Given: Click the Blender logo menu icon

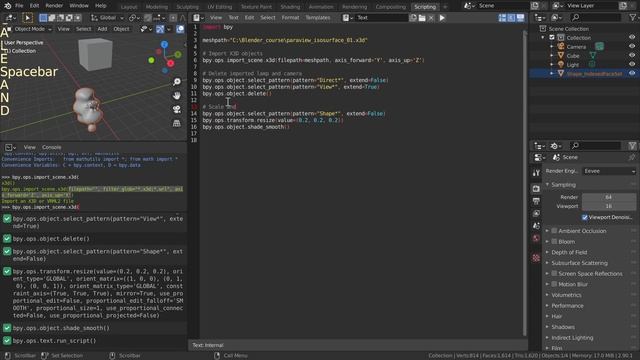Looking at the screenshot, I should (7, 6).
